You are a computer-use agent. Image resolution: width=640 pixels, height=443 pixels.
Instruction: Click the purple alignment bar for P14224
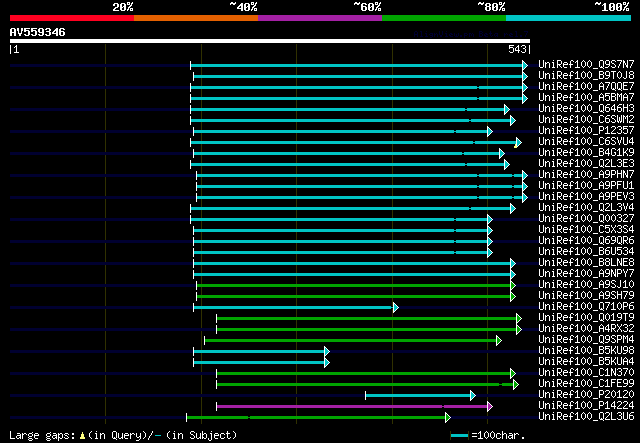pyautogui.click(x=352, y=406)
